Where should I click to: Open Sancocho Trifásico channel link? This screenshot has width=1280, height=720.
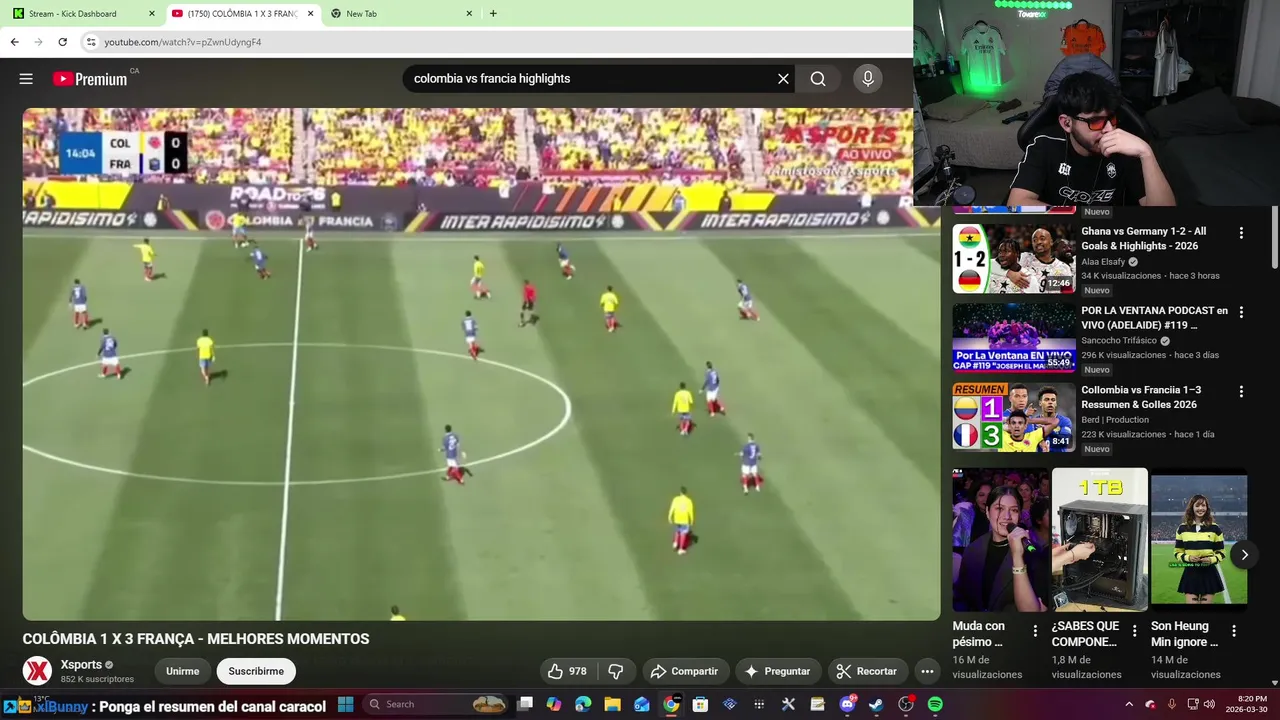point(1119,341)
